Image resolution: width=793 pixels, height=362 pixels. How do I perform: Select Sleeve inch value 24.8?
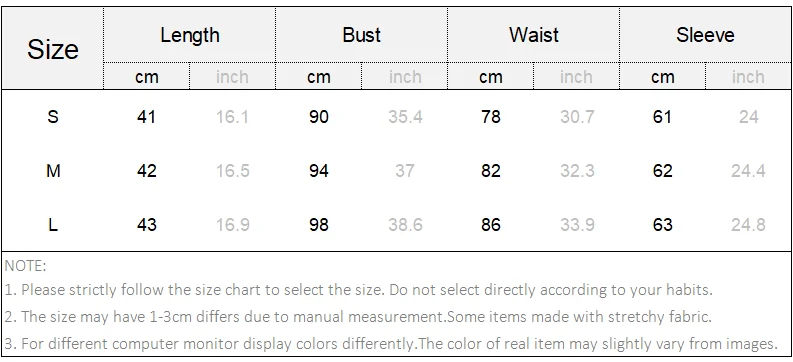pyautogui.click(x=748, y=224)
